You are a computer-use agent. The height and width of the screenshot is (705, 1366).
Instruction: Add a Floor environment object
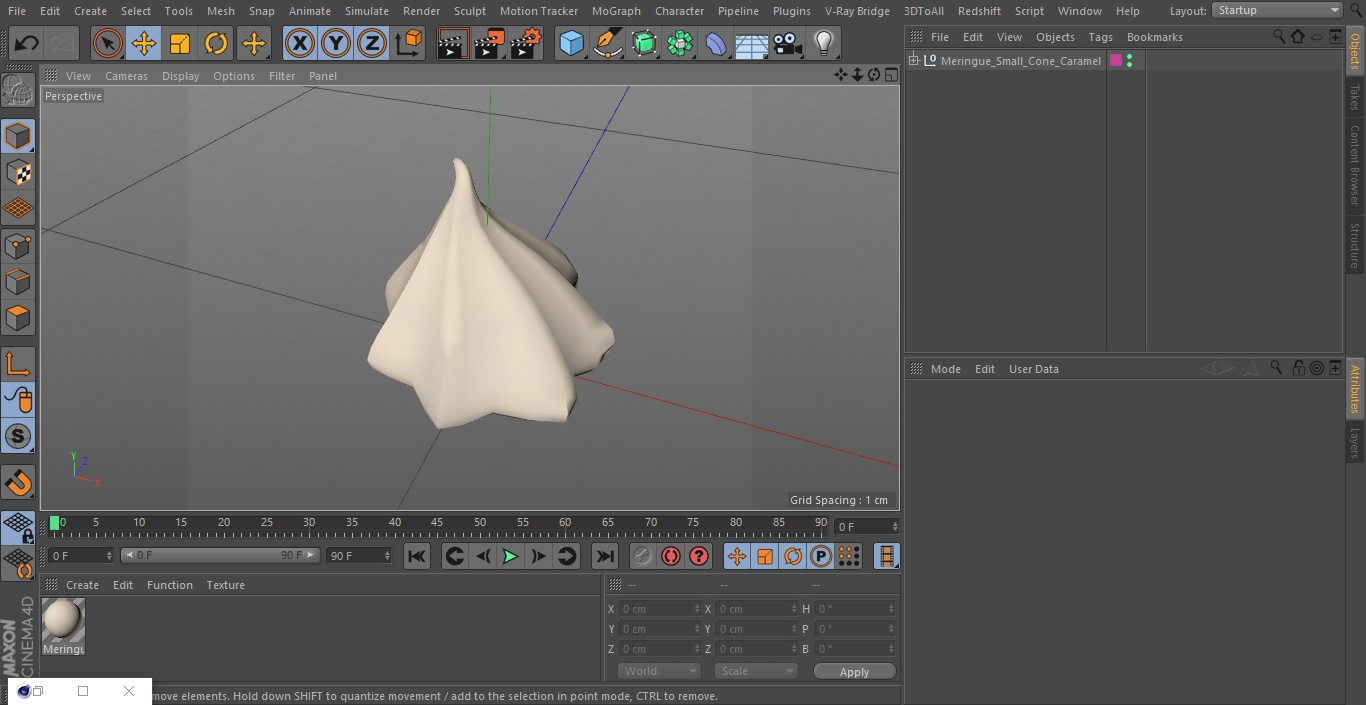(x=752, y=44)
